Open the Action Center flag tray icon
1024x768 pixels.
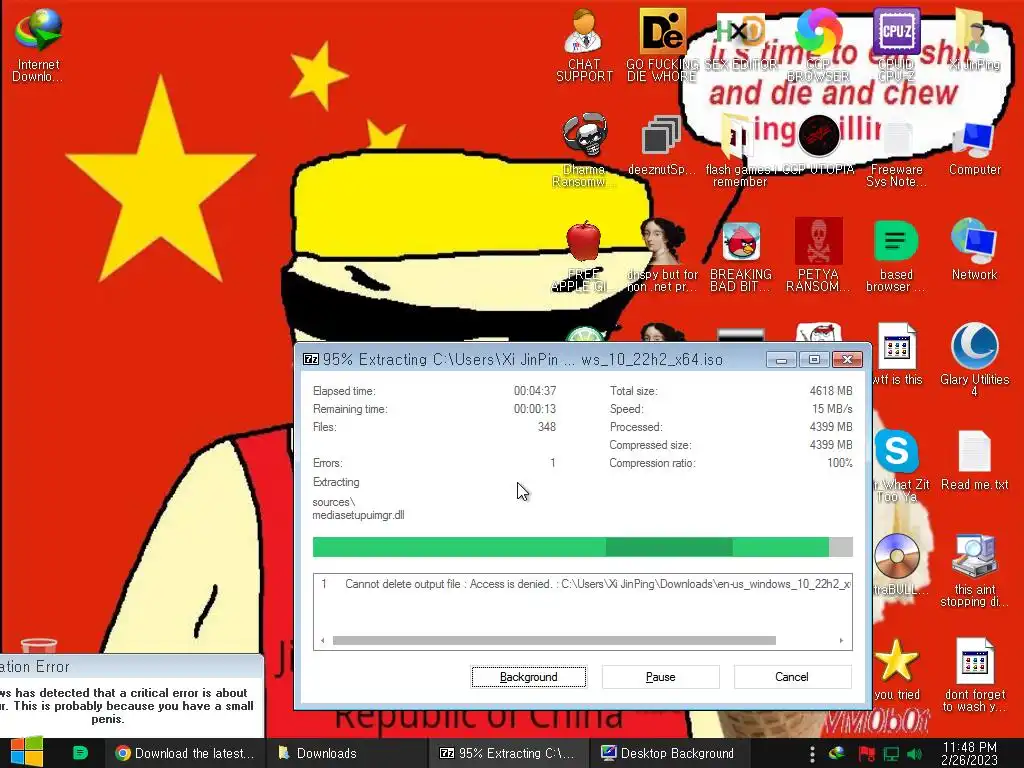pyautogui.click(x=866, y=754)
